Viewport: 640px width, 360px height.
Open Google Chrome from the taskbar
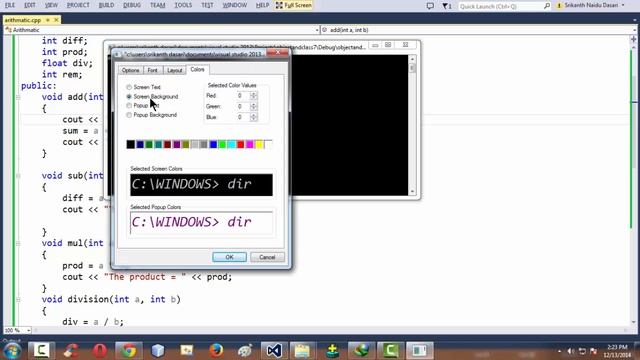[129, 351]
